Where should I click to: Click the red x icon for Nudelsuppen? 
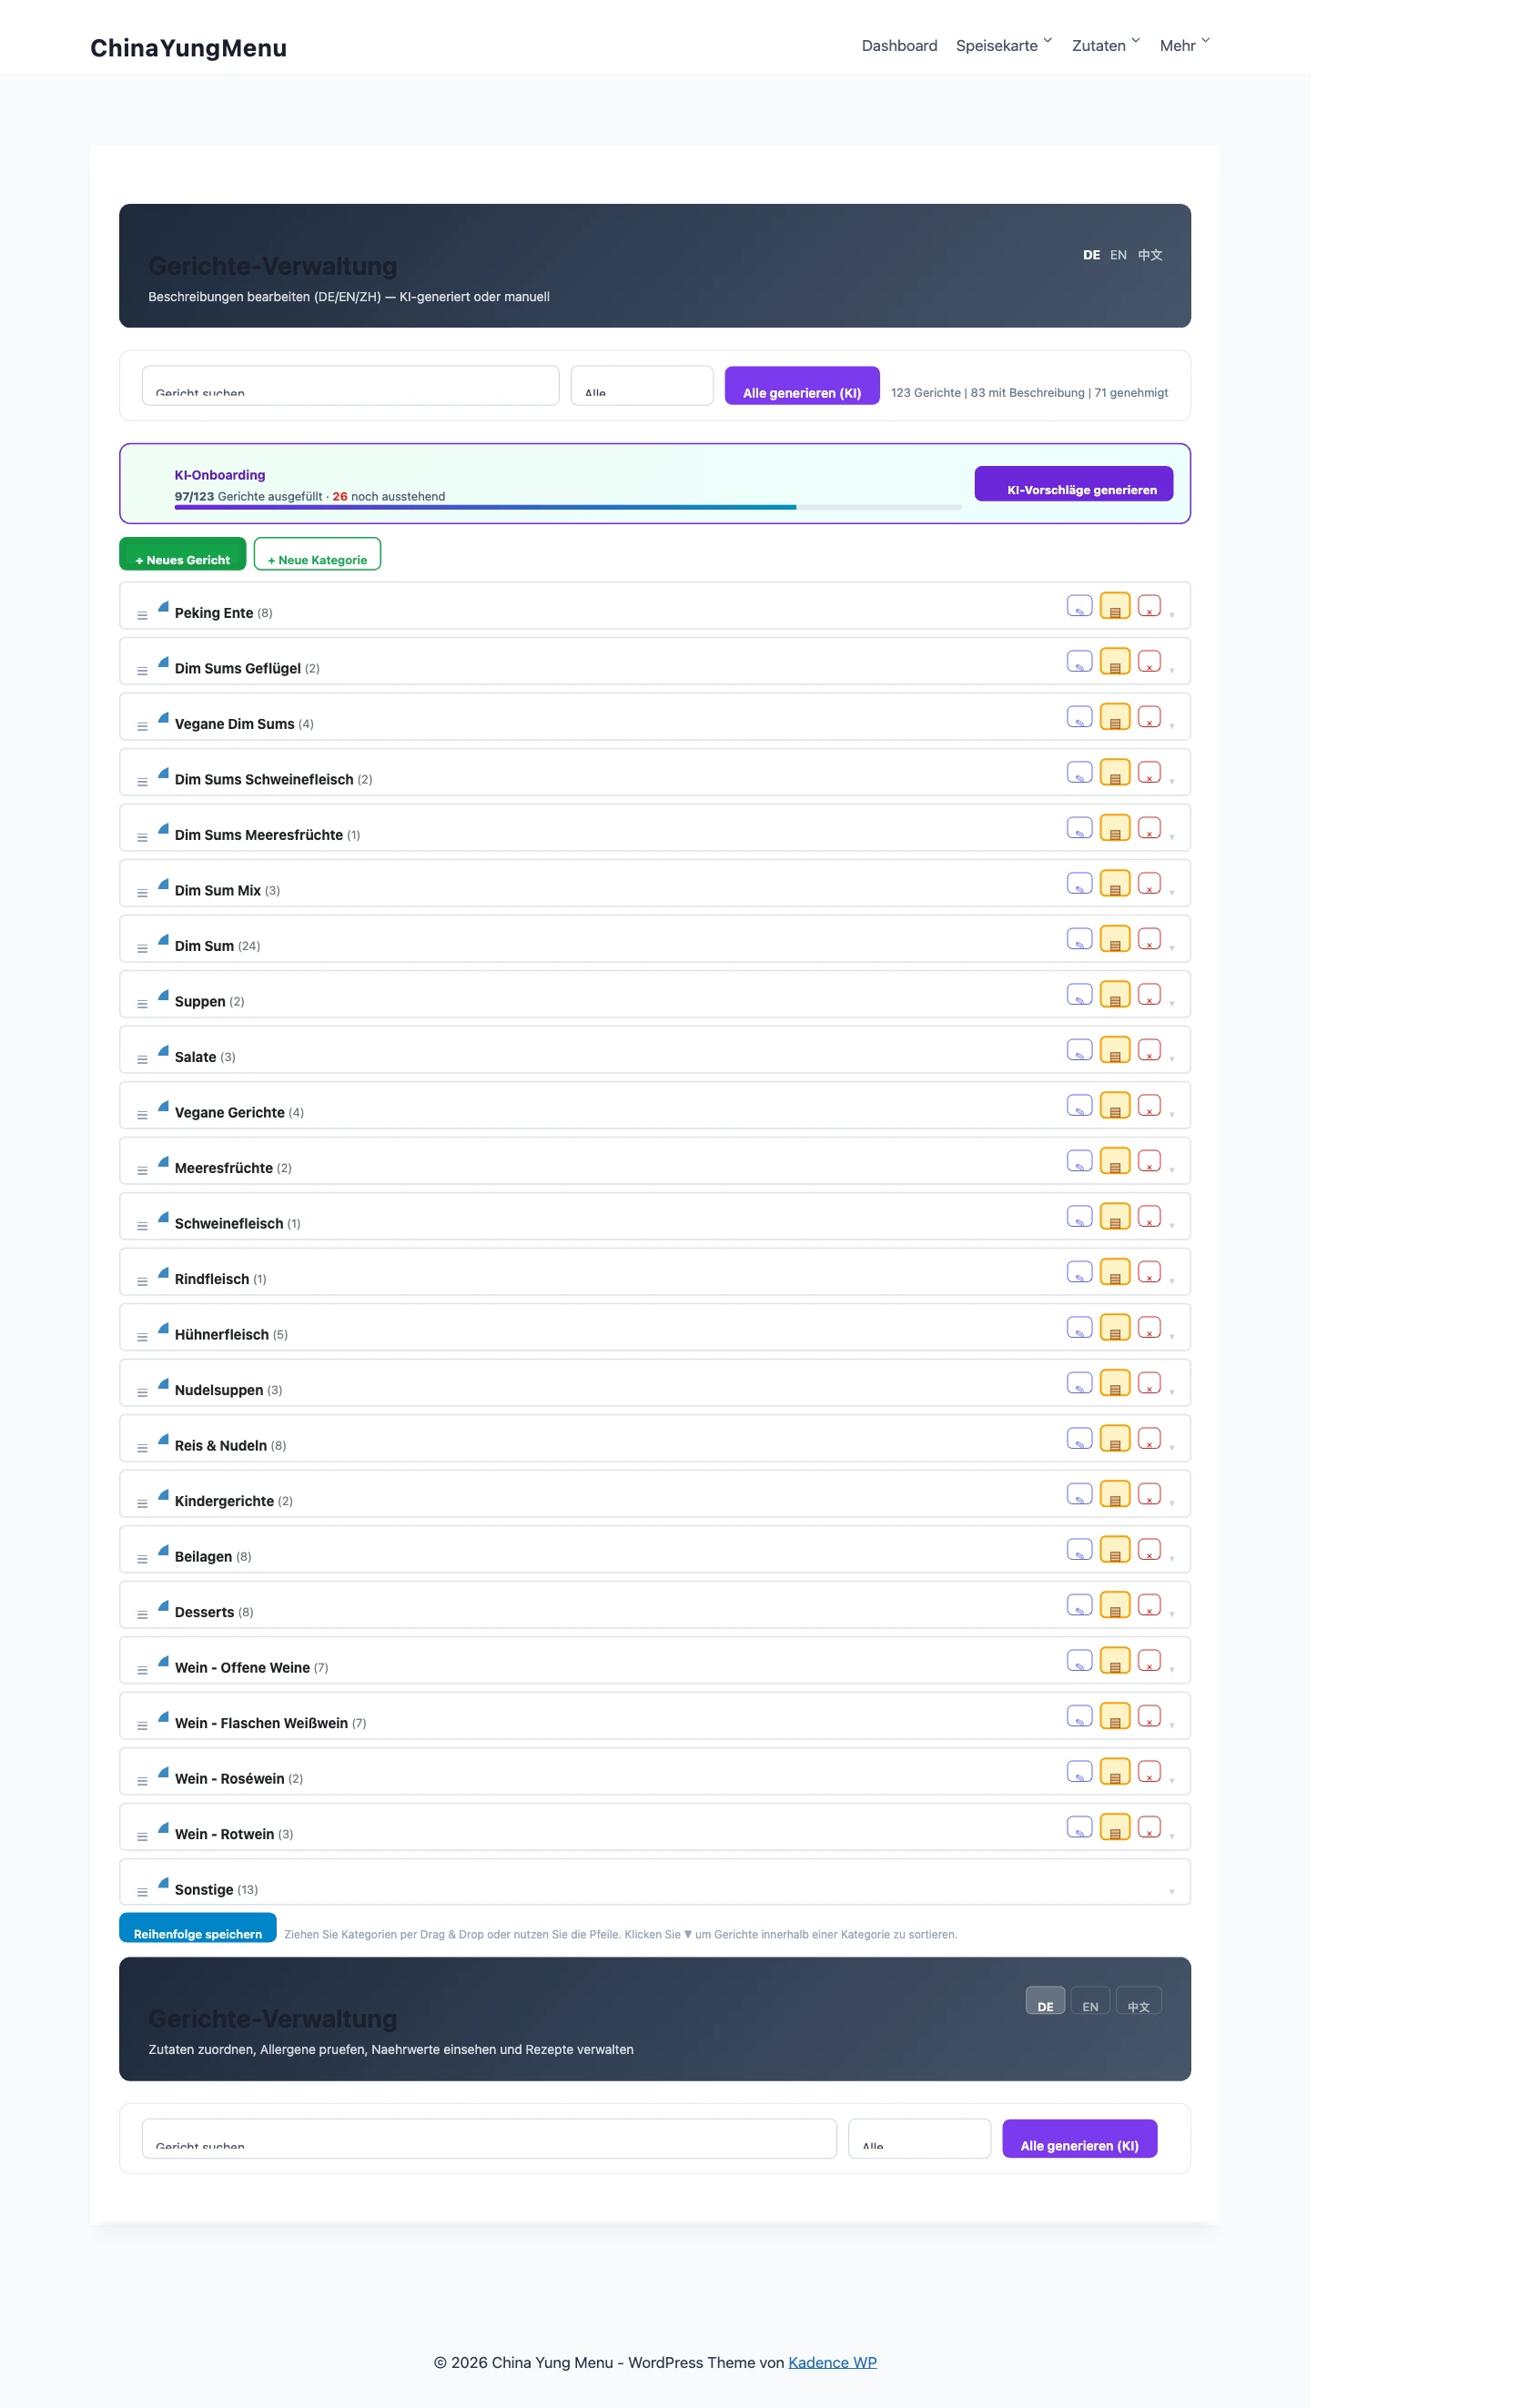(x=1149, y=1383)
